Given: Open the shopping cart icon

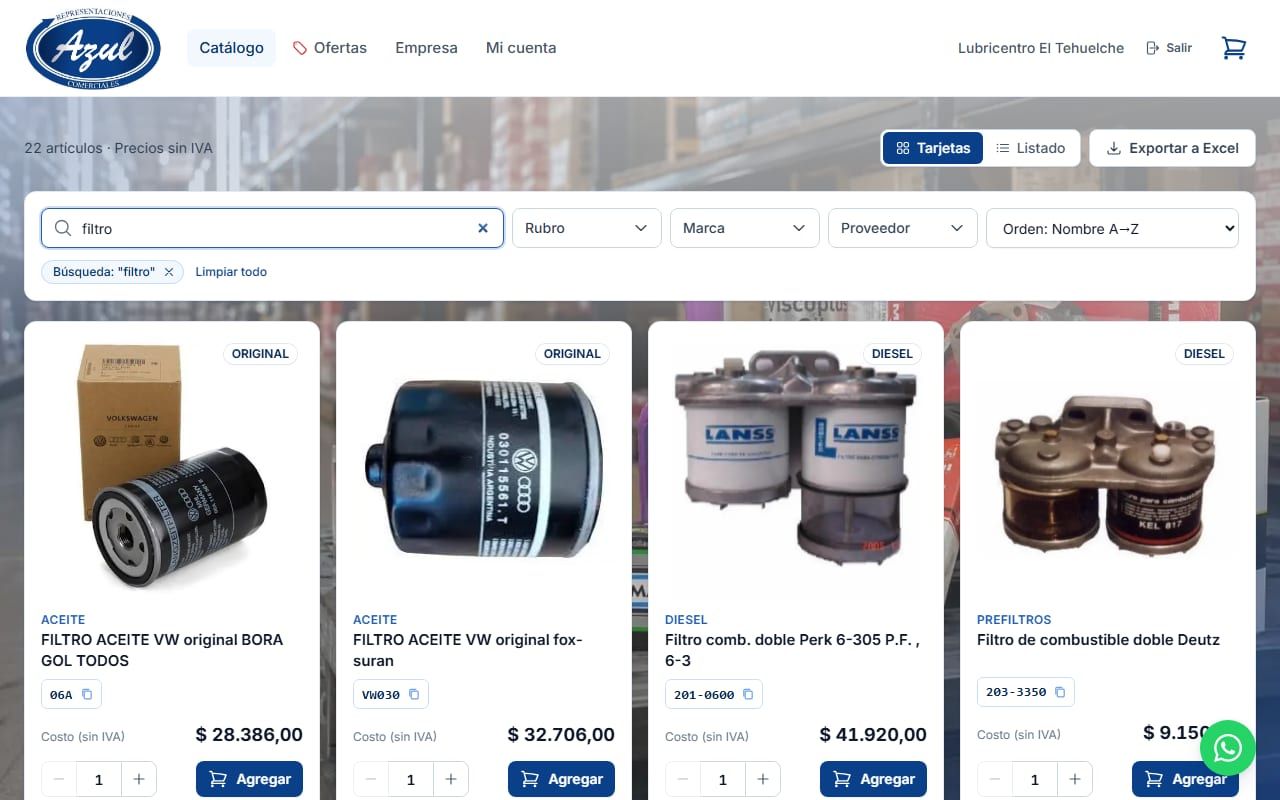Looking at the screenshot, I should click(x=1234, y=48).
